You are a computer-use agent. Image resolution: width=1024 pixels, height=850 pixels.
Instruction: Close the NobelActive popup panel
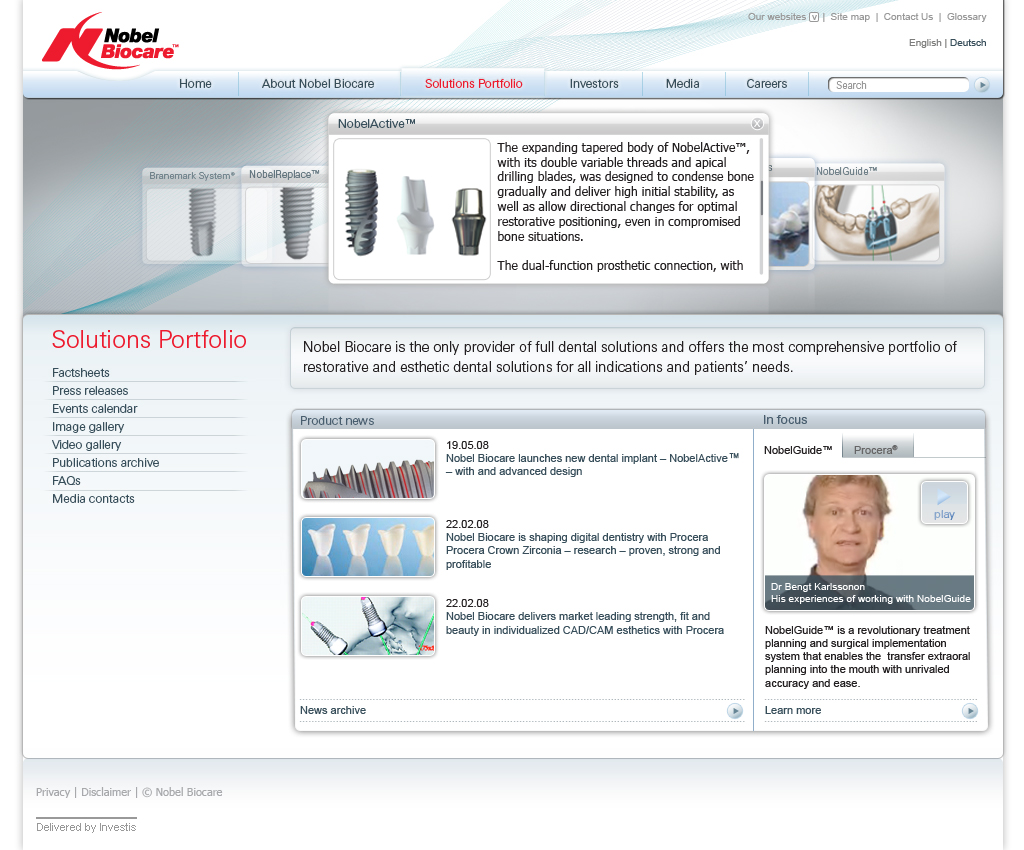[x=757, y=123]
